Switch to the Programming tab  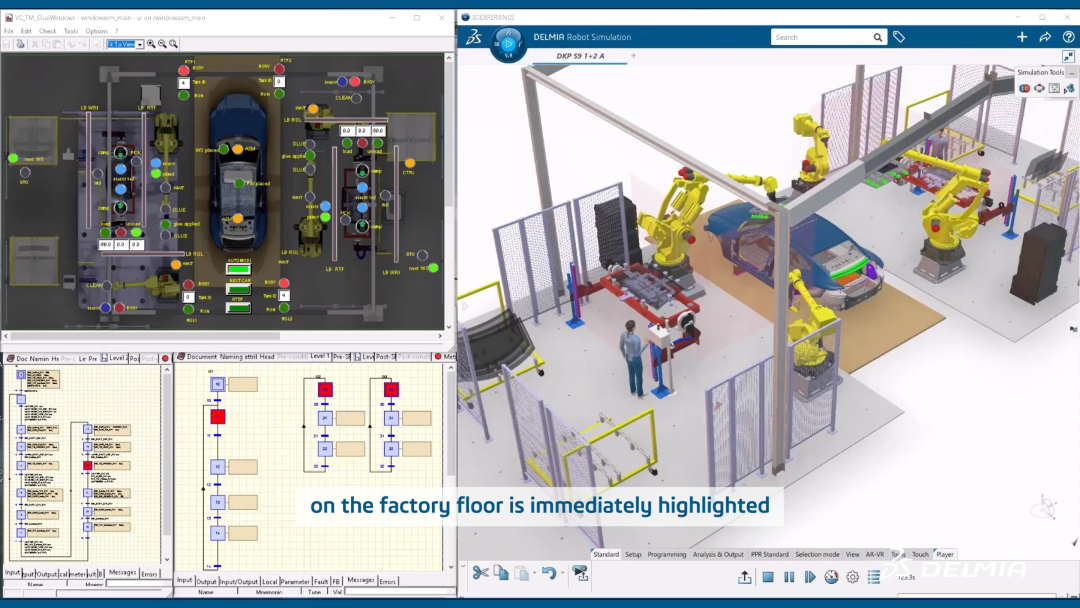[667, 554]
